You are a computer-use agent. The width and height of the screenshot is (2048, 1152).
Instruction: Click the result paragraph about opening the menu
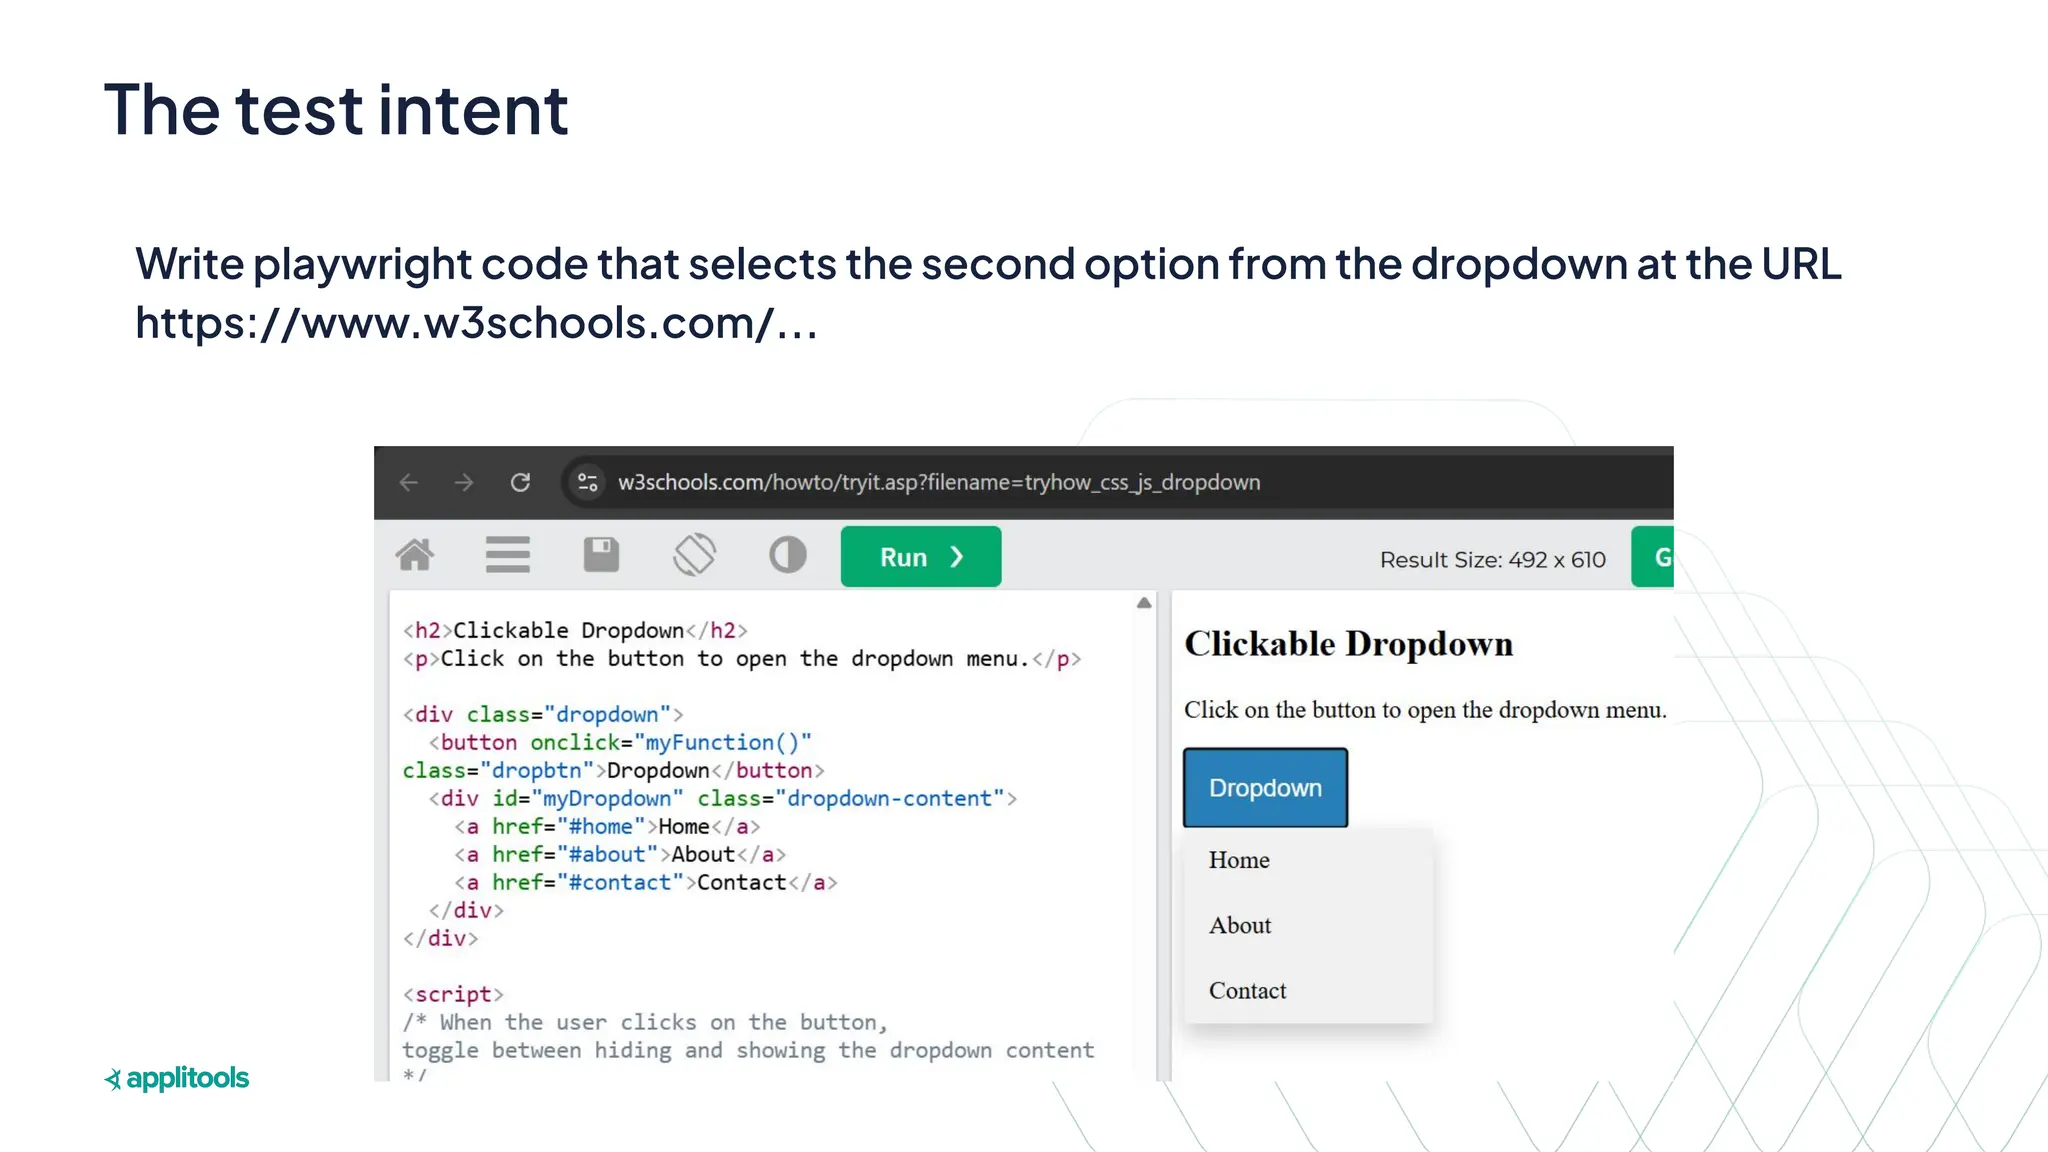point(1425,710)
